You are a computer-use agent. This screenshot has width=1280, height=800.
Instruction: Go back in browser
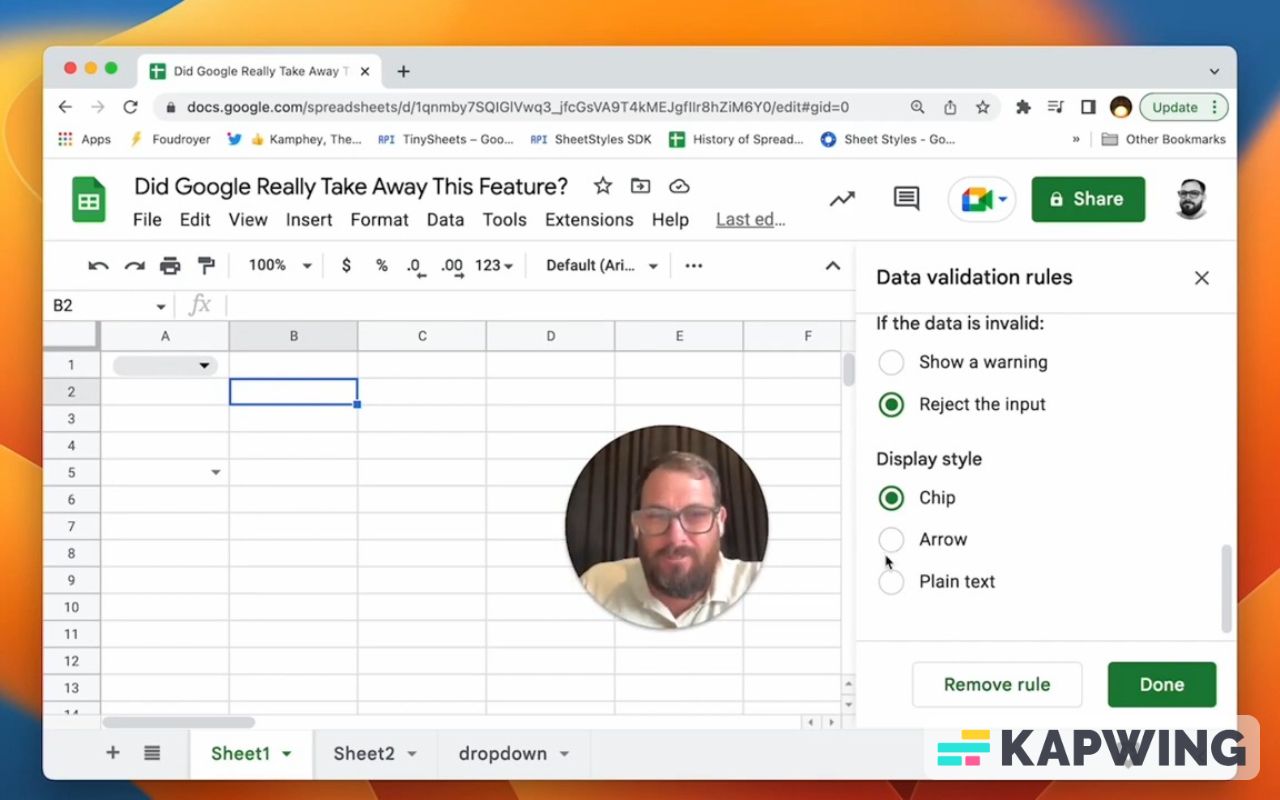click(65, 107)
